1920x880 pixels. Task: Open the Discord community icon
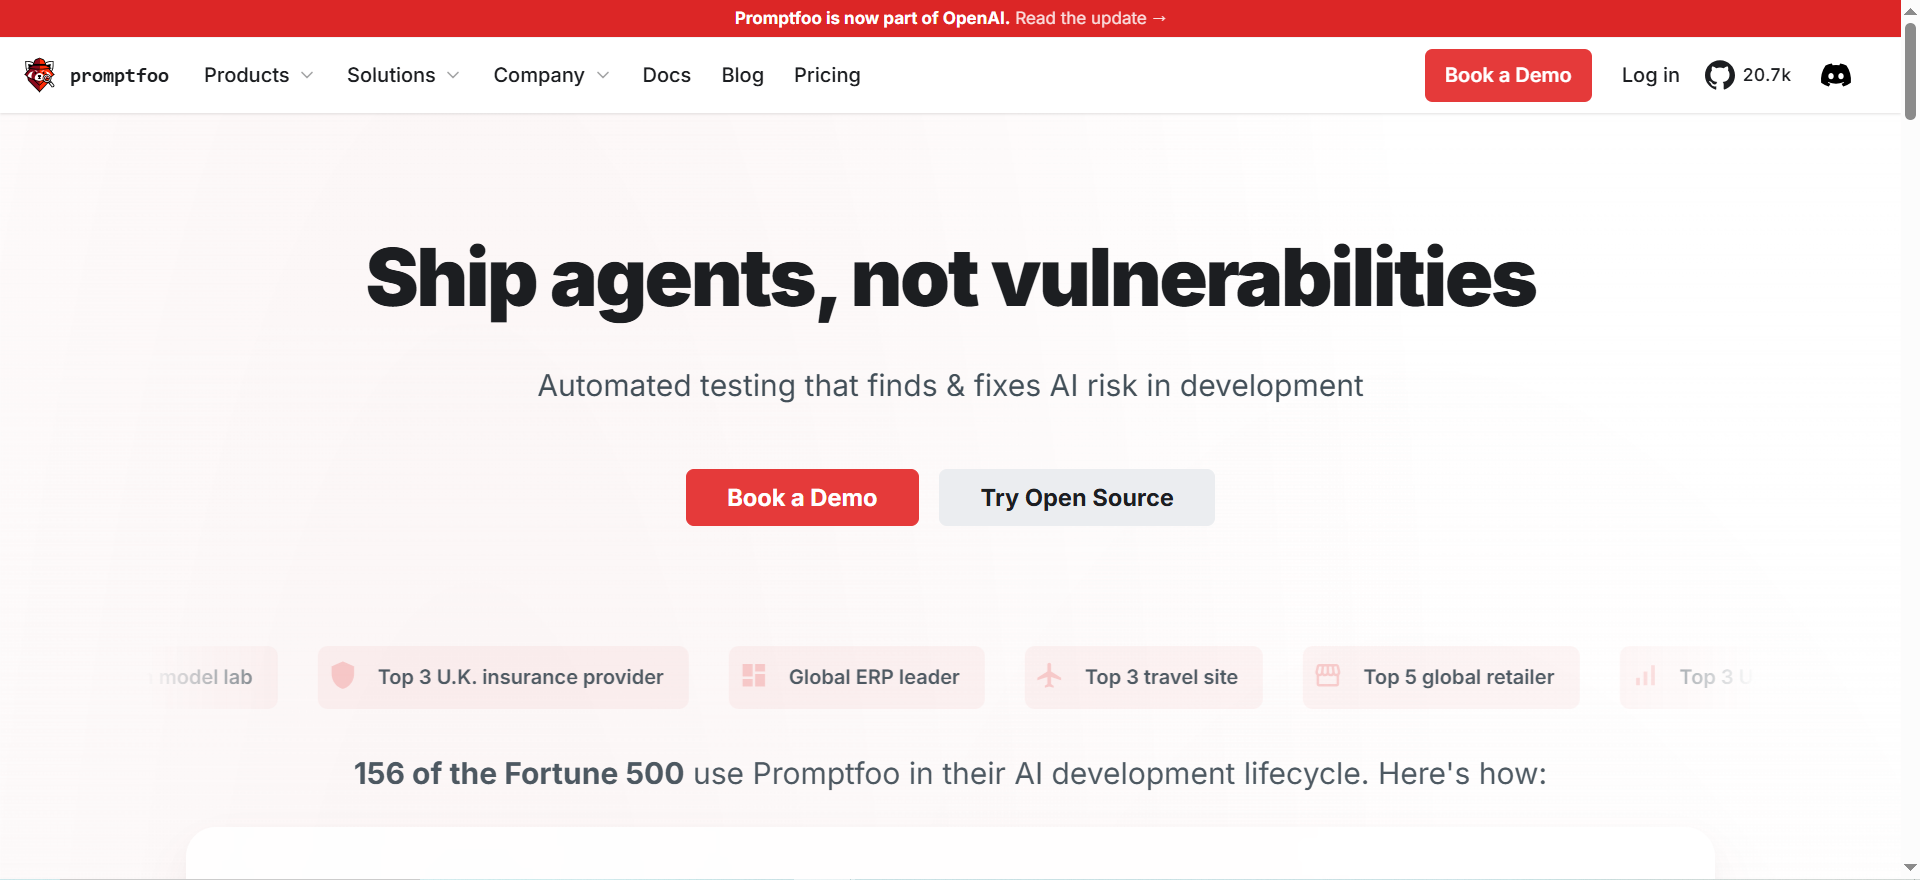[1836, 75]
